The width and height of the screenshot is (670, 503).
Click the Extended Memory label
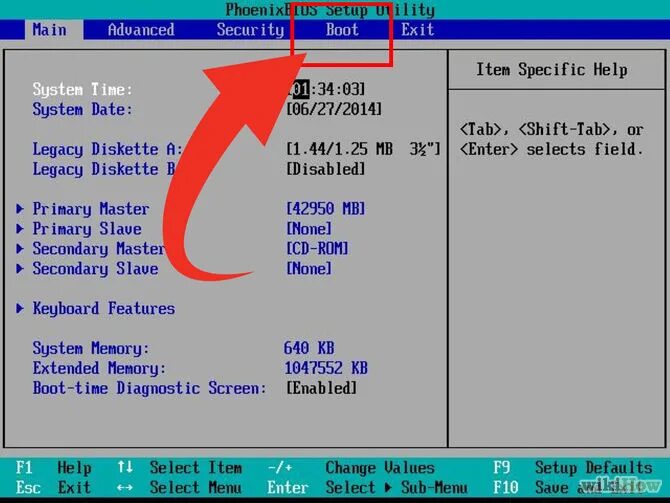100,368
